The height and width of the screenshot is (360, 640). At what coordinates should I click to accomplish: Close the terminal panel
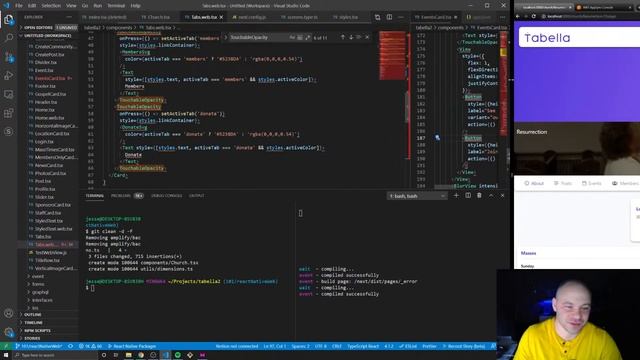pos(502,196)
